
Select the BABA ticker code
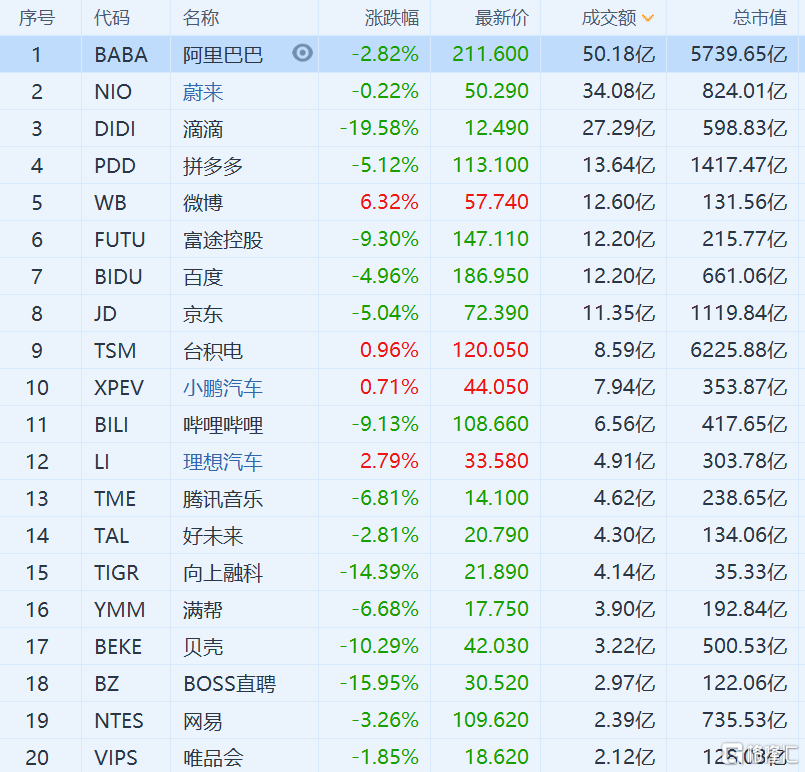coord(121,55)
